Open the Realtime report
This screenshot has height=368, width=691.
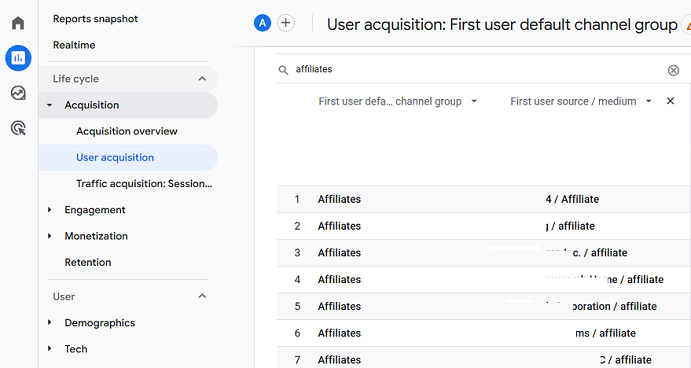[74, 45]
